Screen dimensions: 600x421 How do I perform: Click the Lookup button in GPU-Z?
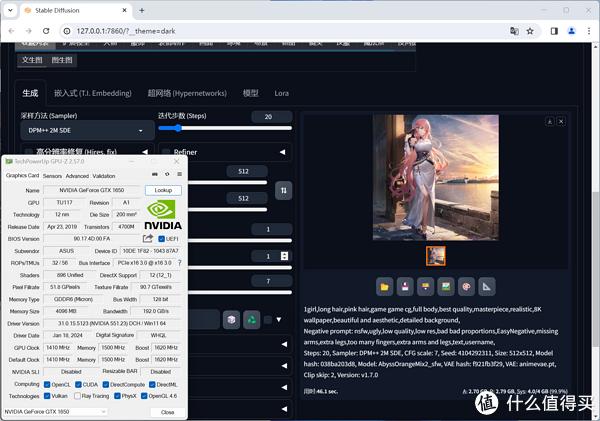click(163, 190)
